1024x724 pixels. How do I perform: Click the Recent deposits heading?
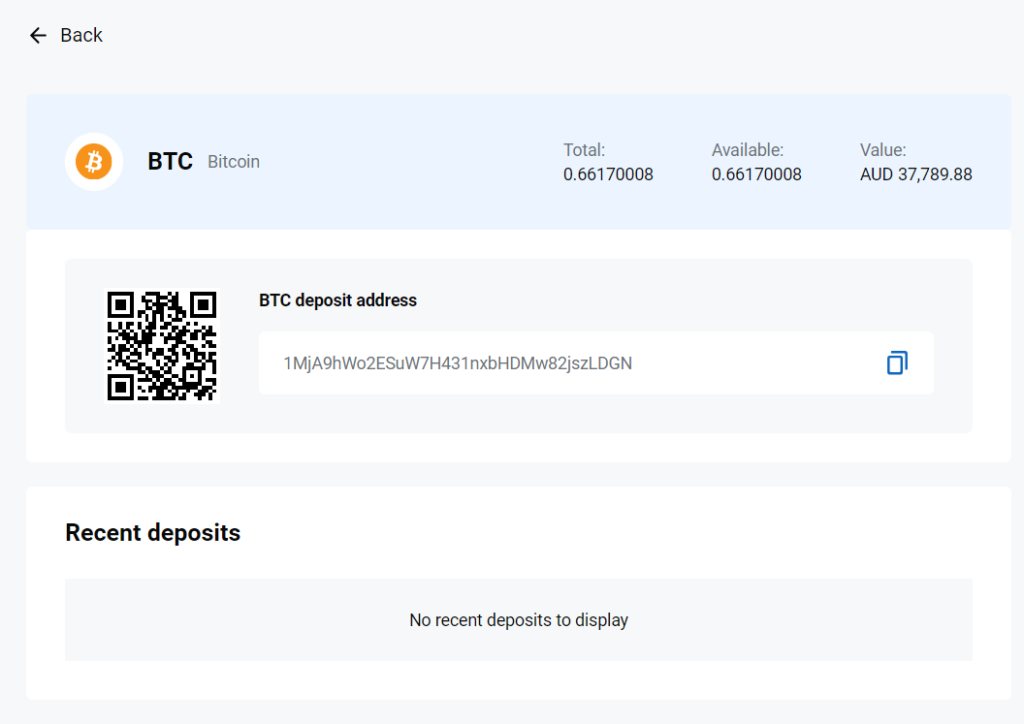pos(152,533)
